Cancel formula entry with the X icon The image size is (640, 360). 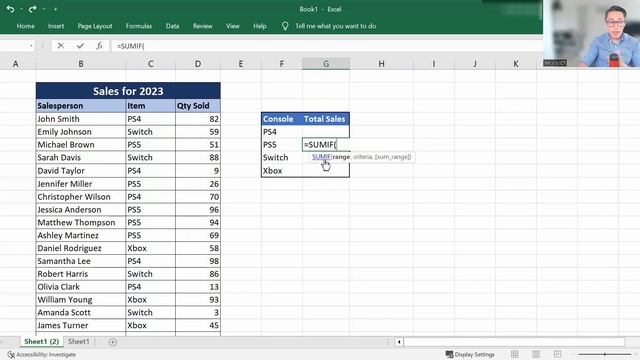pyautogui.click(x=60, y=46)
